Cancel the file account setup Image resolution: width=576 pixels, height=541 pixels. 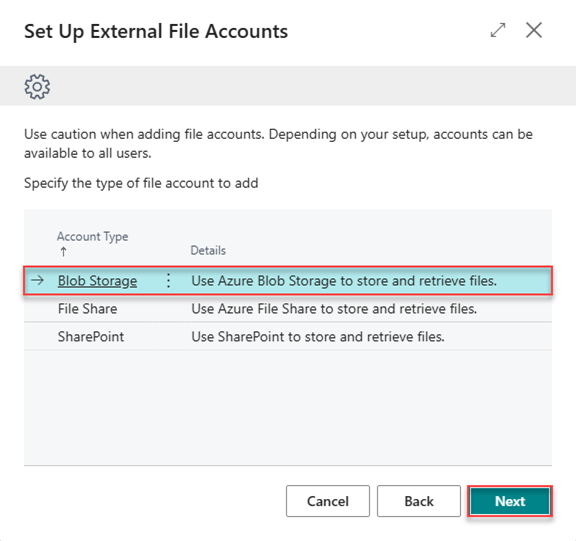tap(328, 501)
